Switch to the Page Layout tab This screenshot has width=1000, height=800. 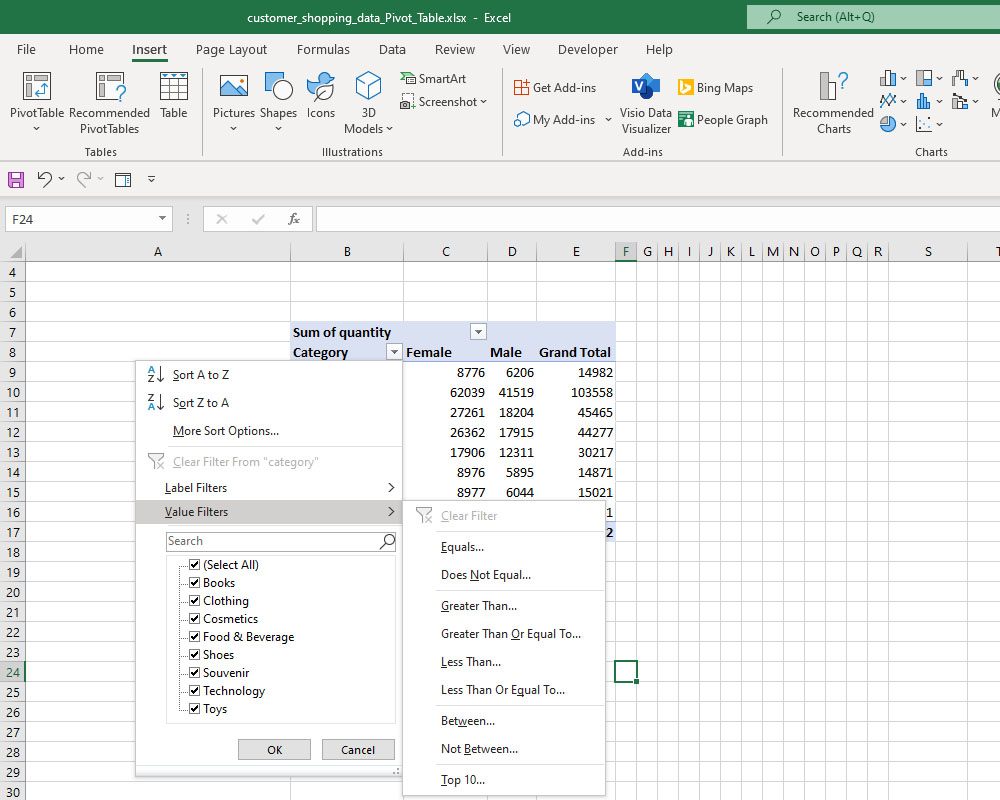pyautogui.click(x=231, y=50)
